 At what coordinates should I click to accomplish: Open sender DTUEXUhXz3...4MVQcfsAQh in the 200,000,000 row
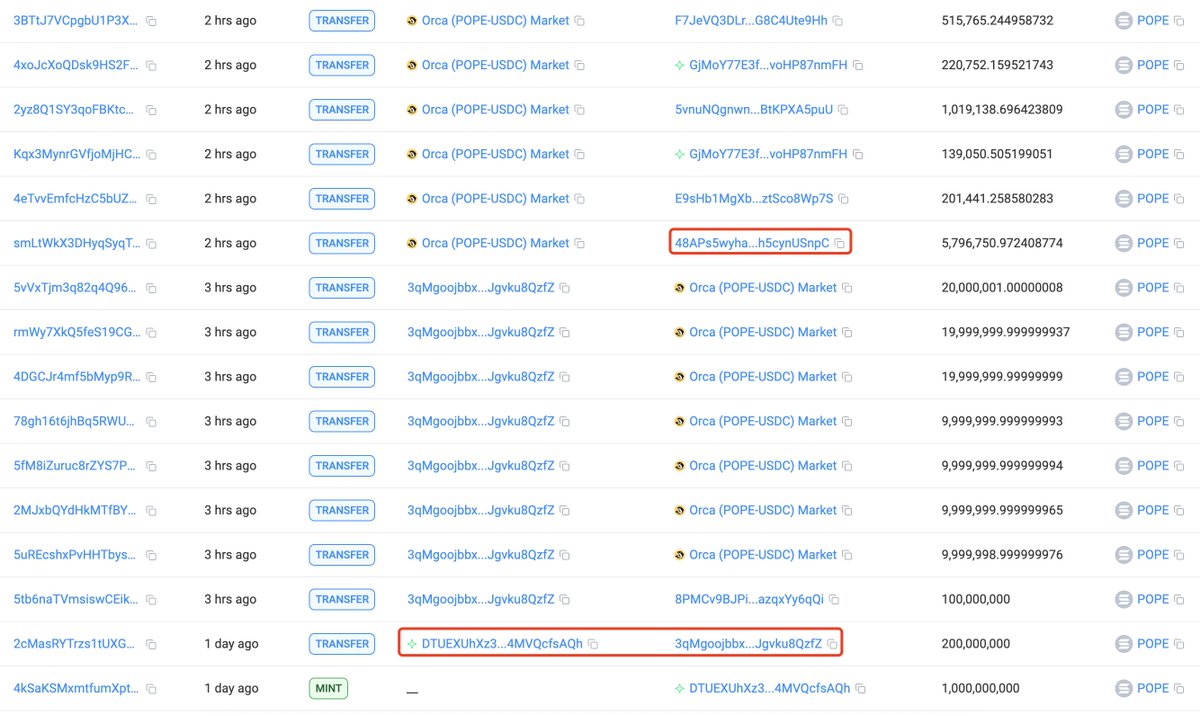[x=502, y=644]
